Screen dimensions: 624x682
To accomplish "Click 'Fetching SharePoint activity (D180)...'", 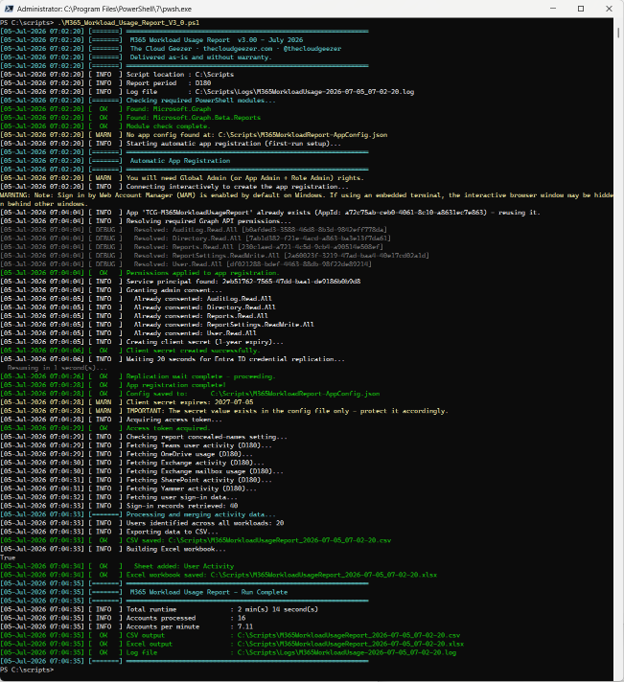I will coord(199,480).
